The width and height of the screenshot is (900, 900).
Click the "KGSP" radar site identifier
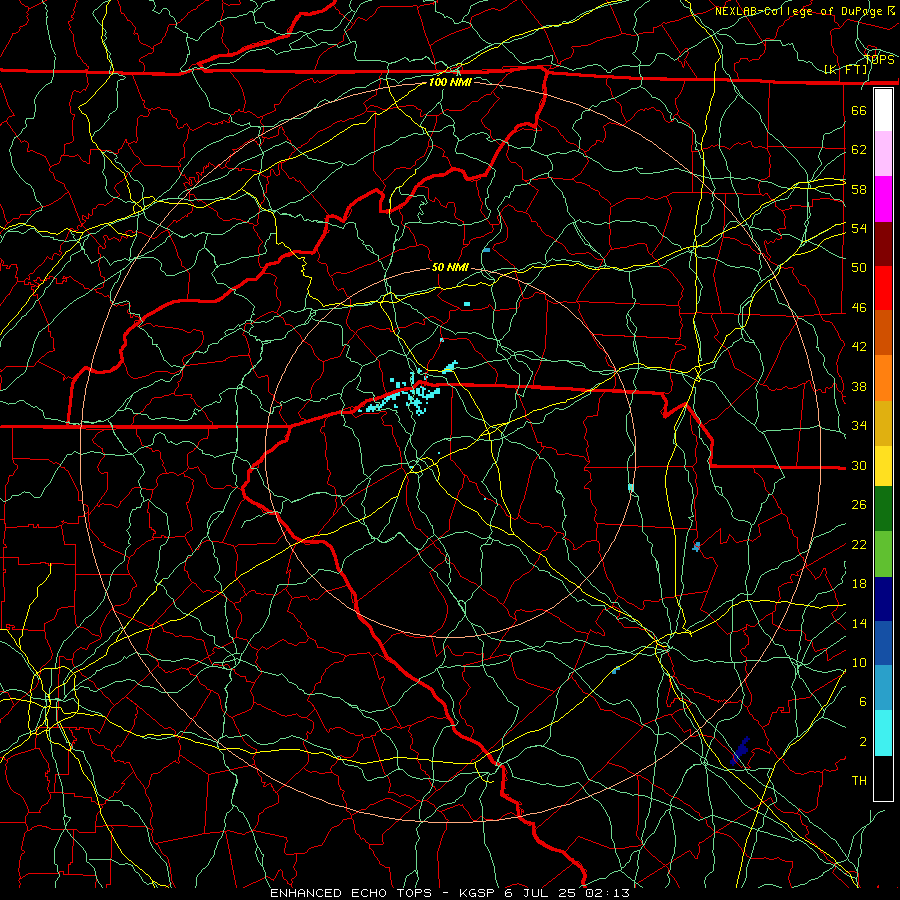point(477,893)
